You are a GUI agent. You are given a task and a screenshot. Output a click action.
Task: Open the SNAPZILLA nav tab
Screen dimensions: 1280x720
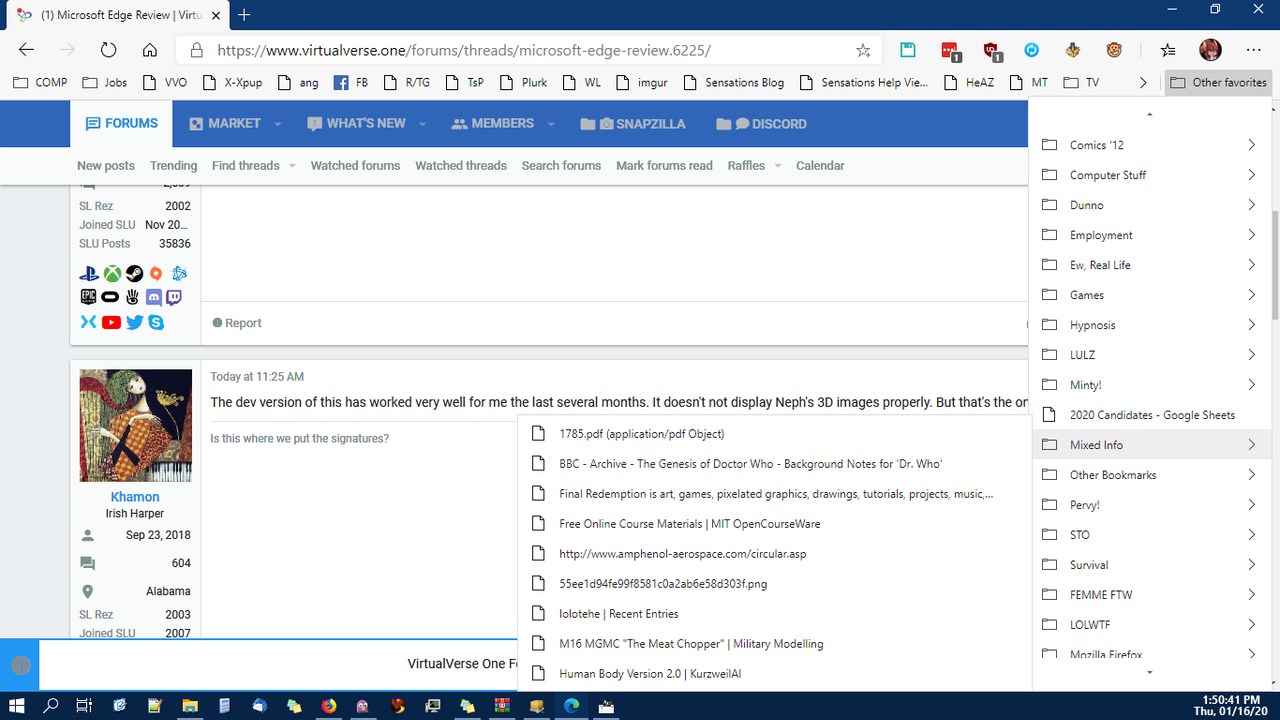click(633, 124)
